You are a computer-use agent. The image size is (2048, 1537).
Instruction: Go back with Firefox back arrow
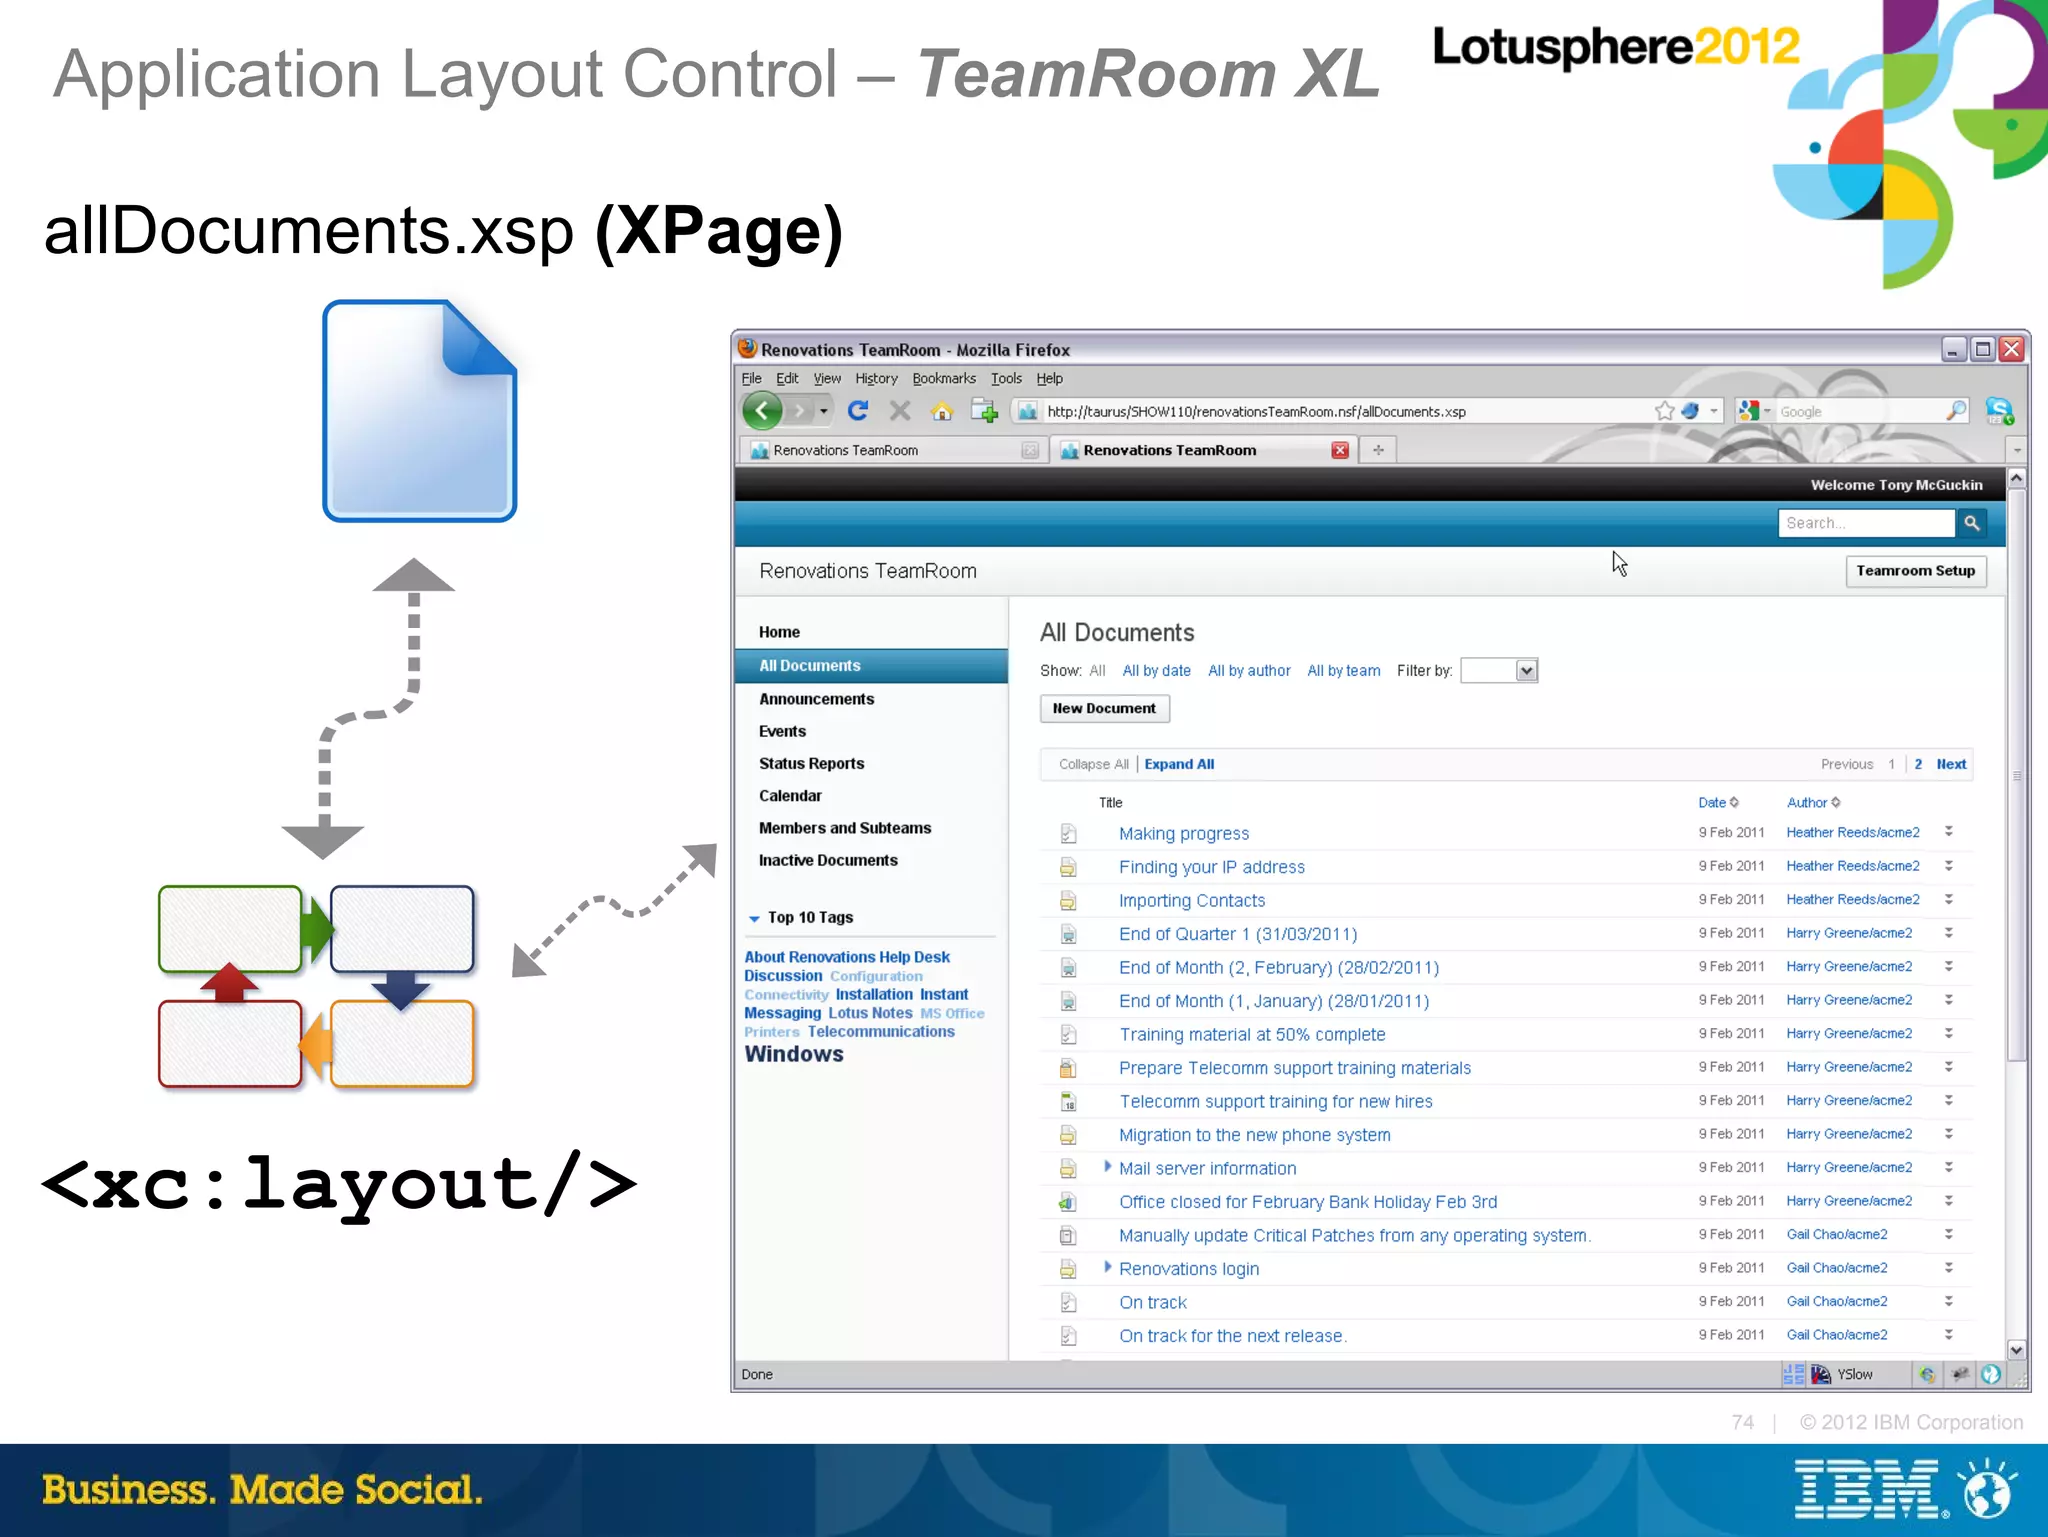pos(762,411)
